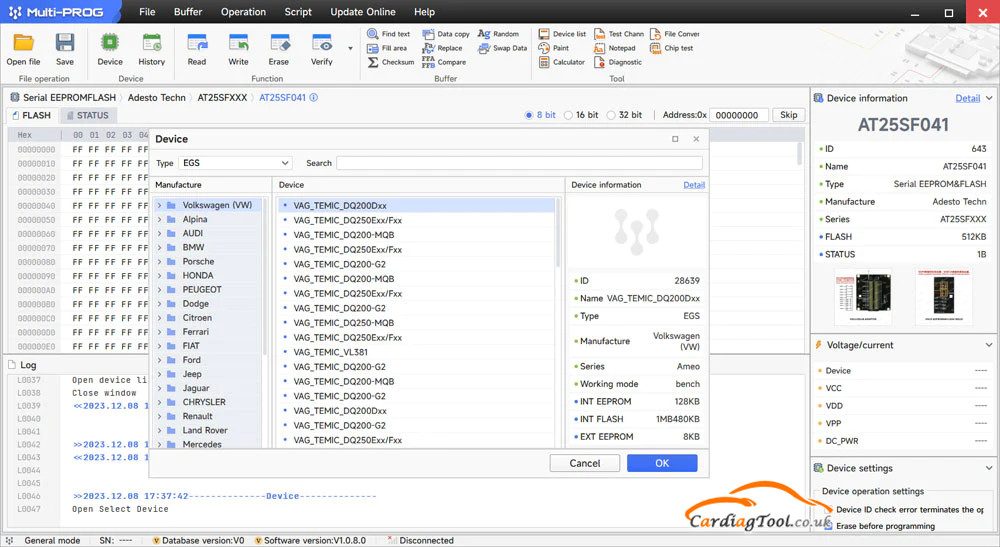Screen dimensions: 1000x547
Task: Open the Function group dropdown arrow
Action: [x=350, y=48]
